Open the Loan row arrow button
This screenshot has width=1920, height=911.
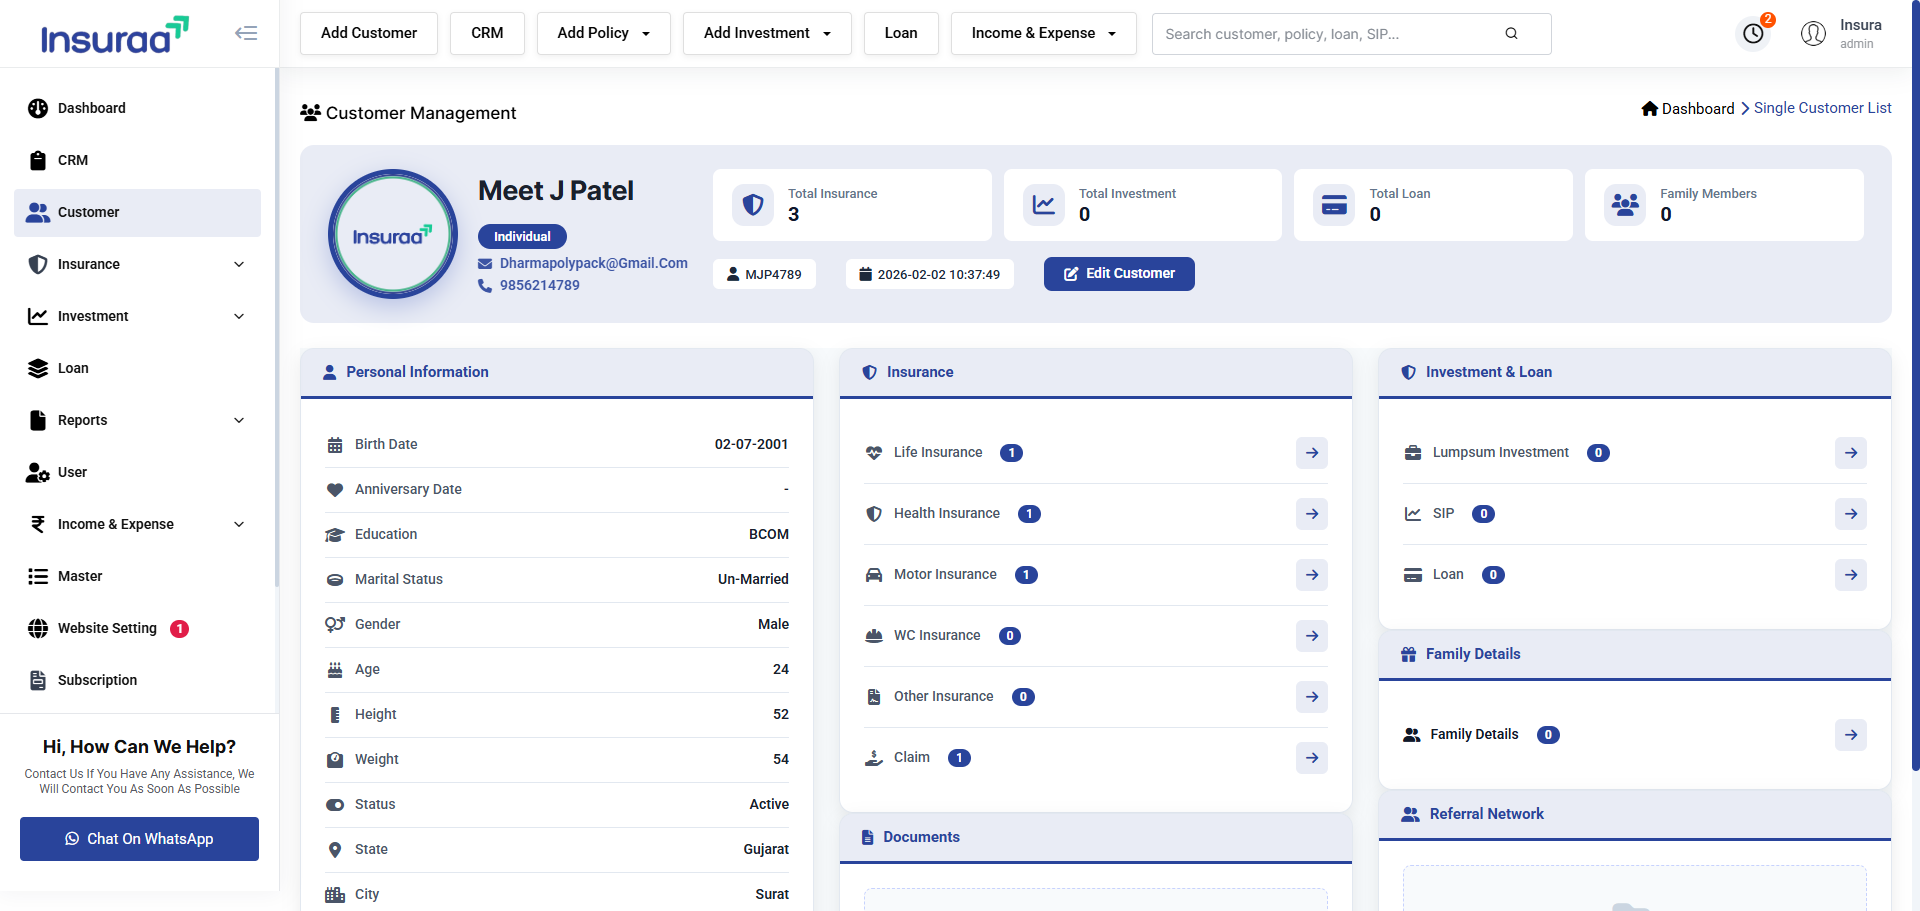1851,575
